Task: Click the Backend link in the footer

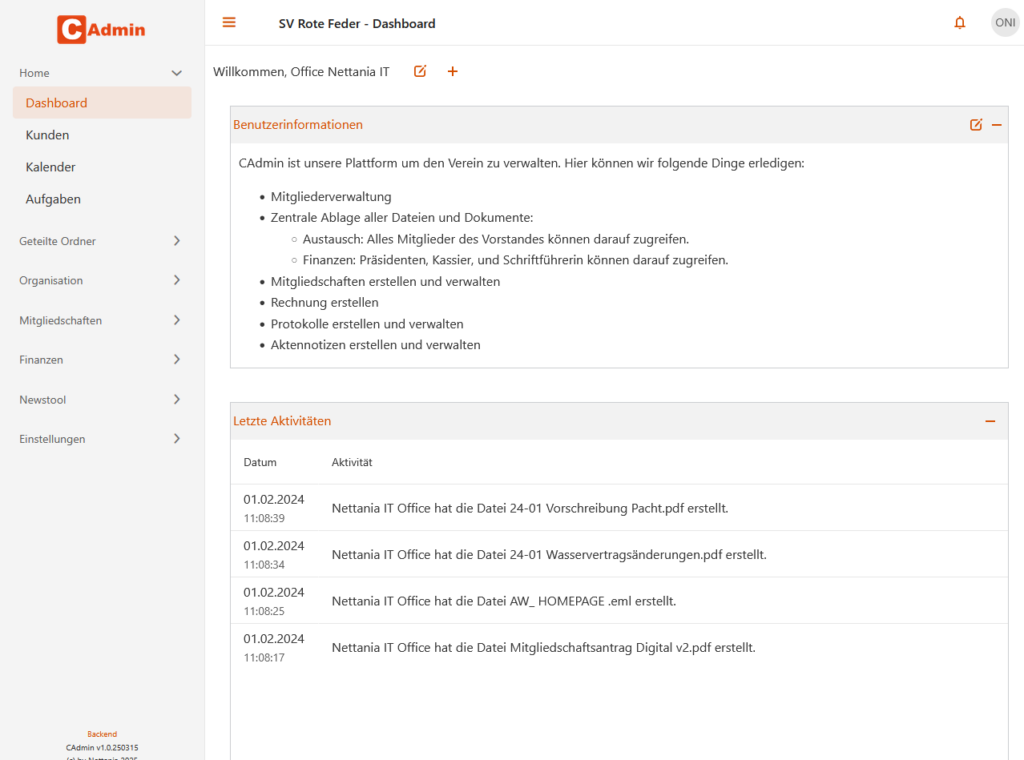Action: 102,734
